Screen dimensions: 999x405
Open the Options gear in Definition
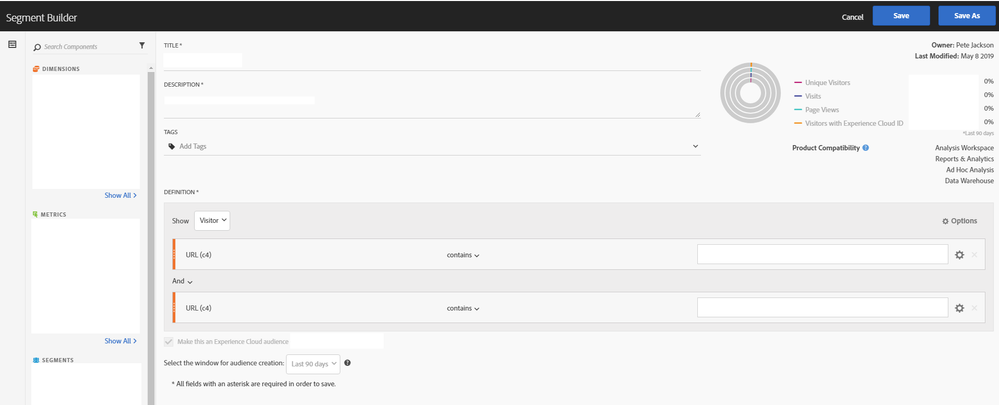(x=959, y=221)
